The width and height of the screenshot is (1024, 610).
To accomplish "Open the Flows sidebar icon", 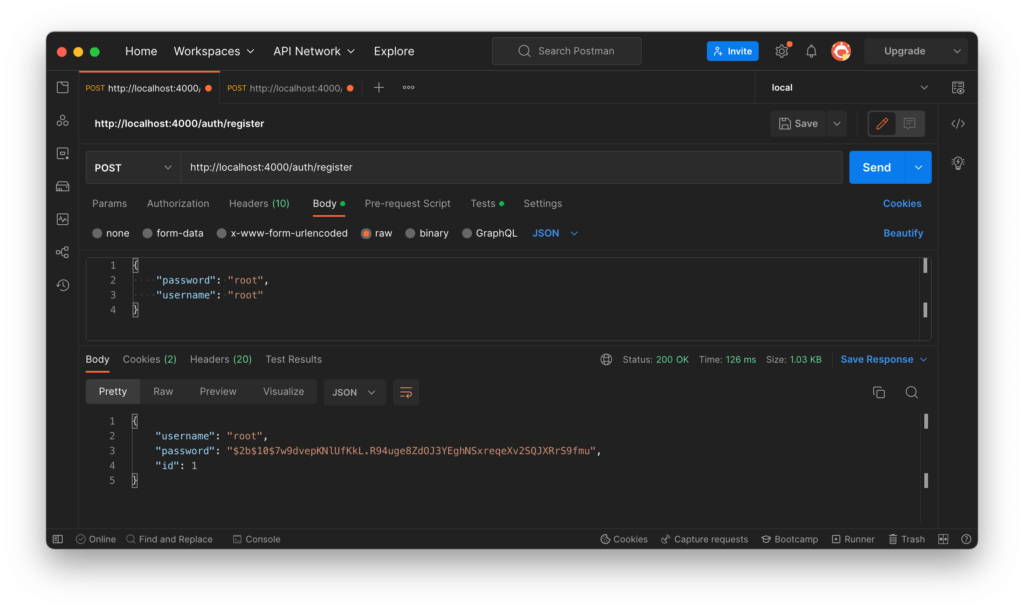I will 63,252.
